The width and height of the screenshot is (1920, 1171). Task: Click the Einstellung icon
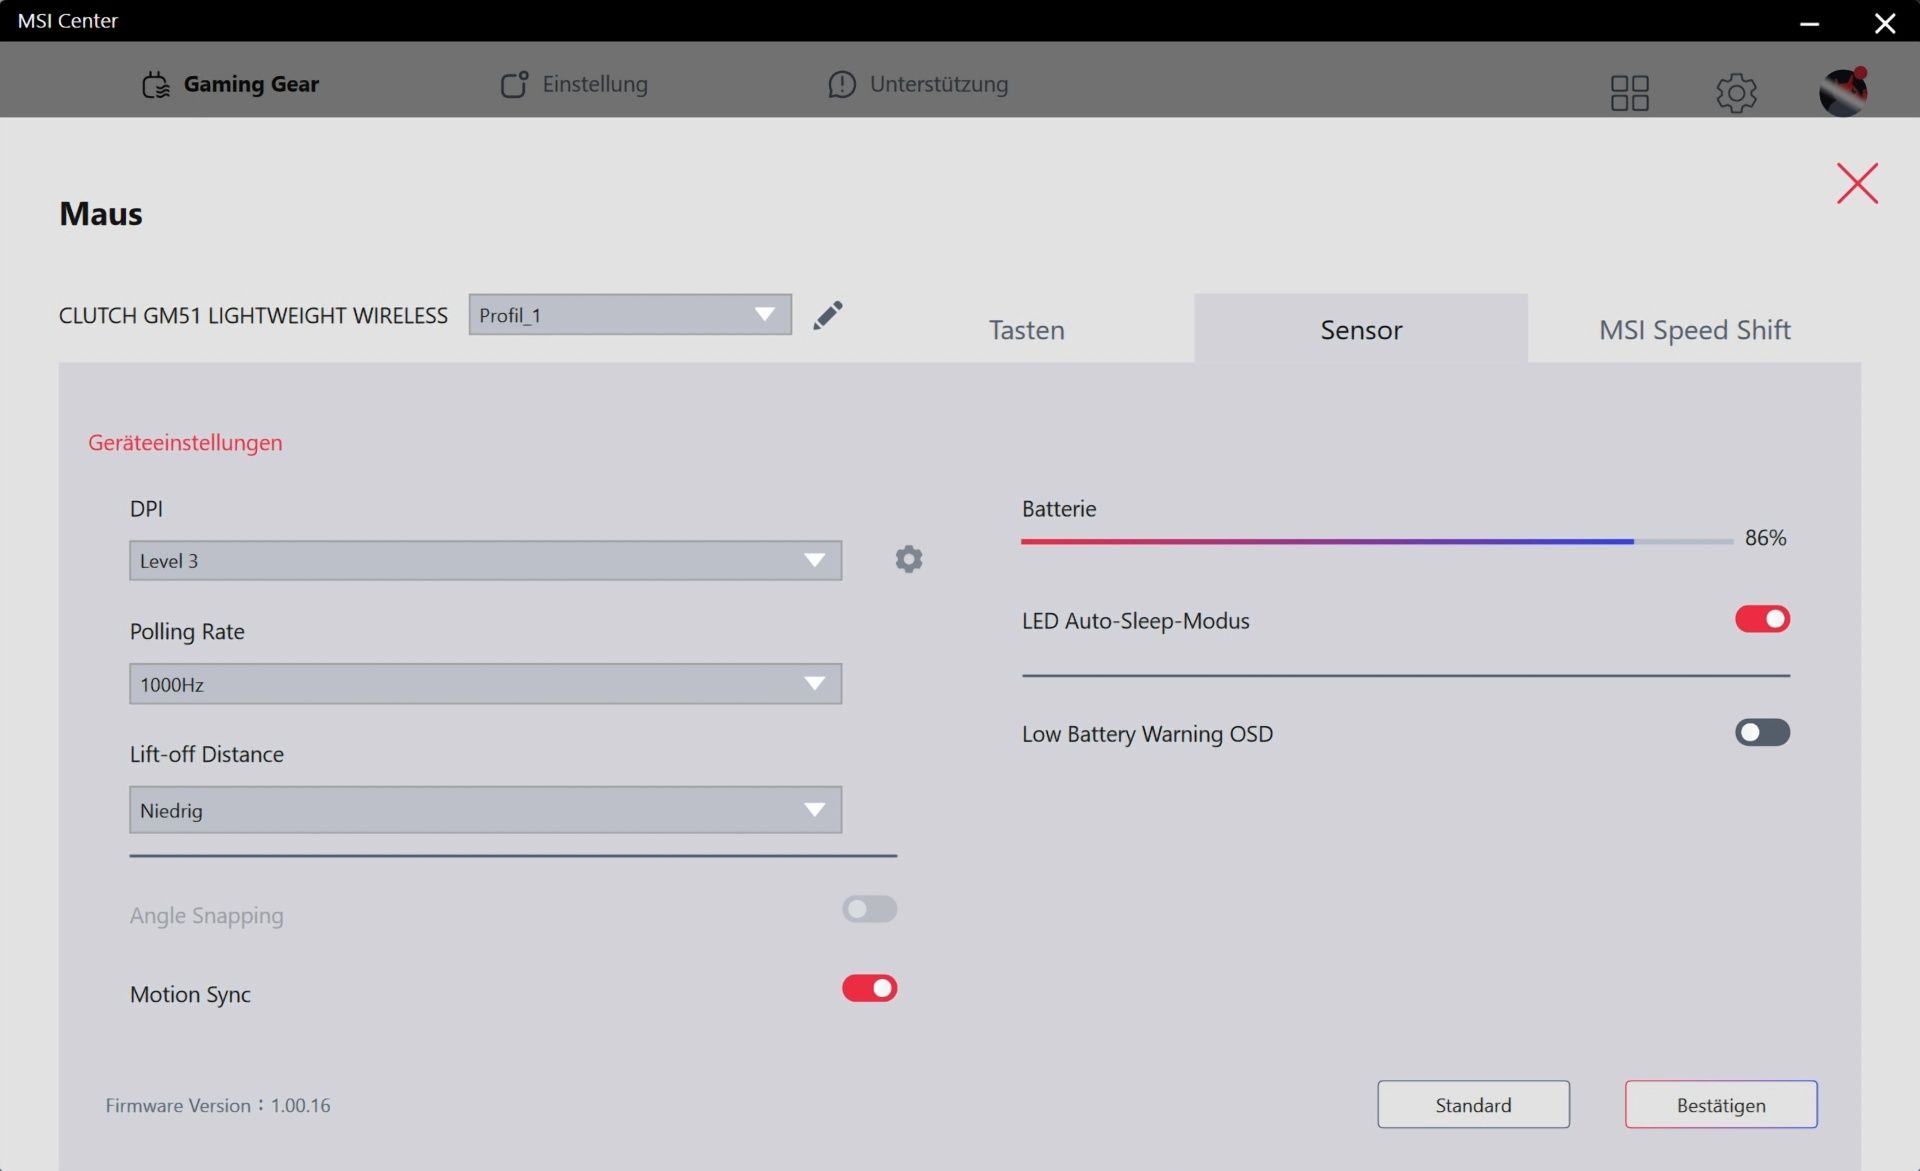pos(514,84)
